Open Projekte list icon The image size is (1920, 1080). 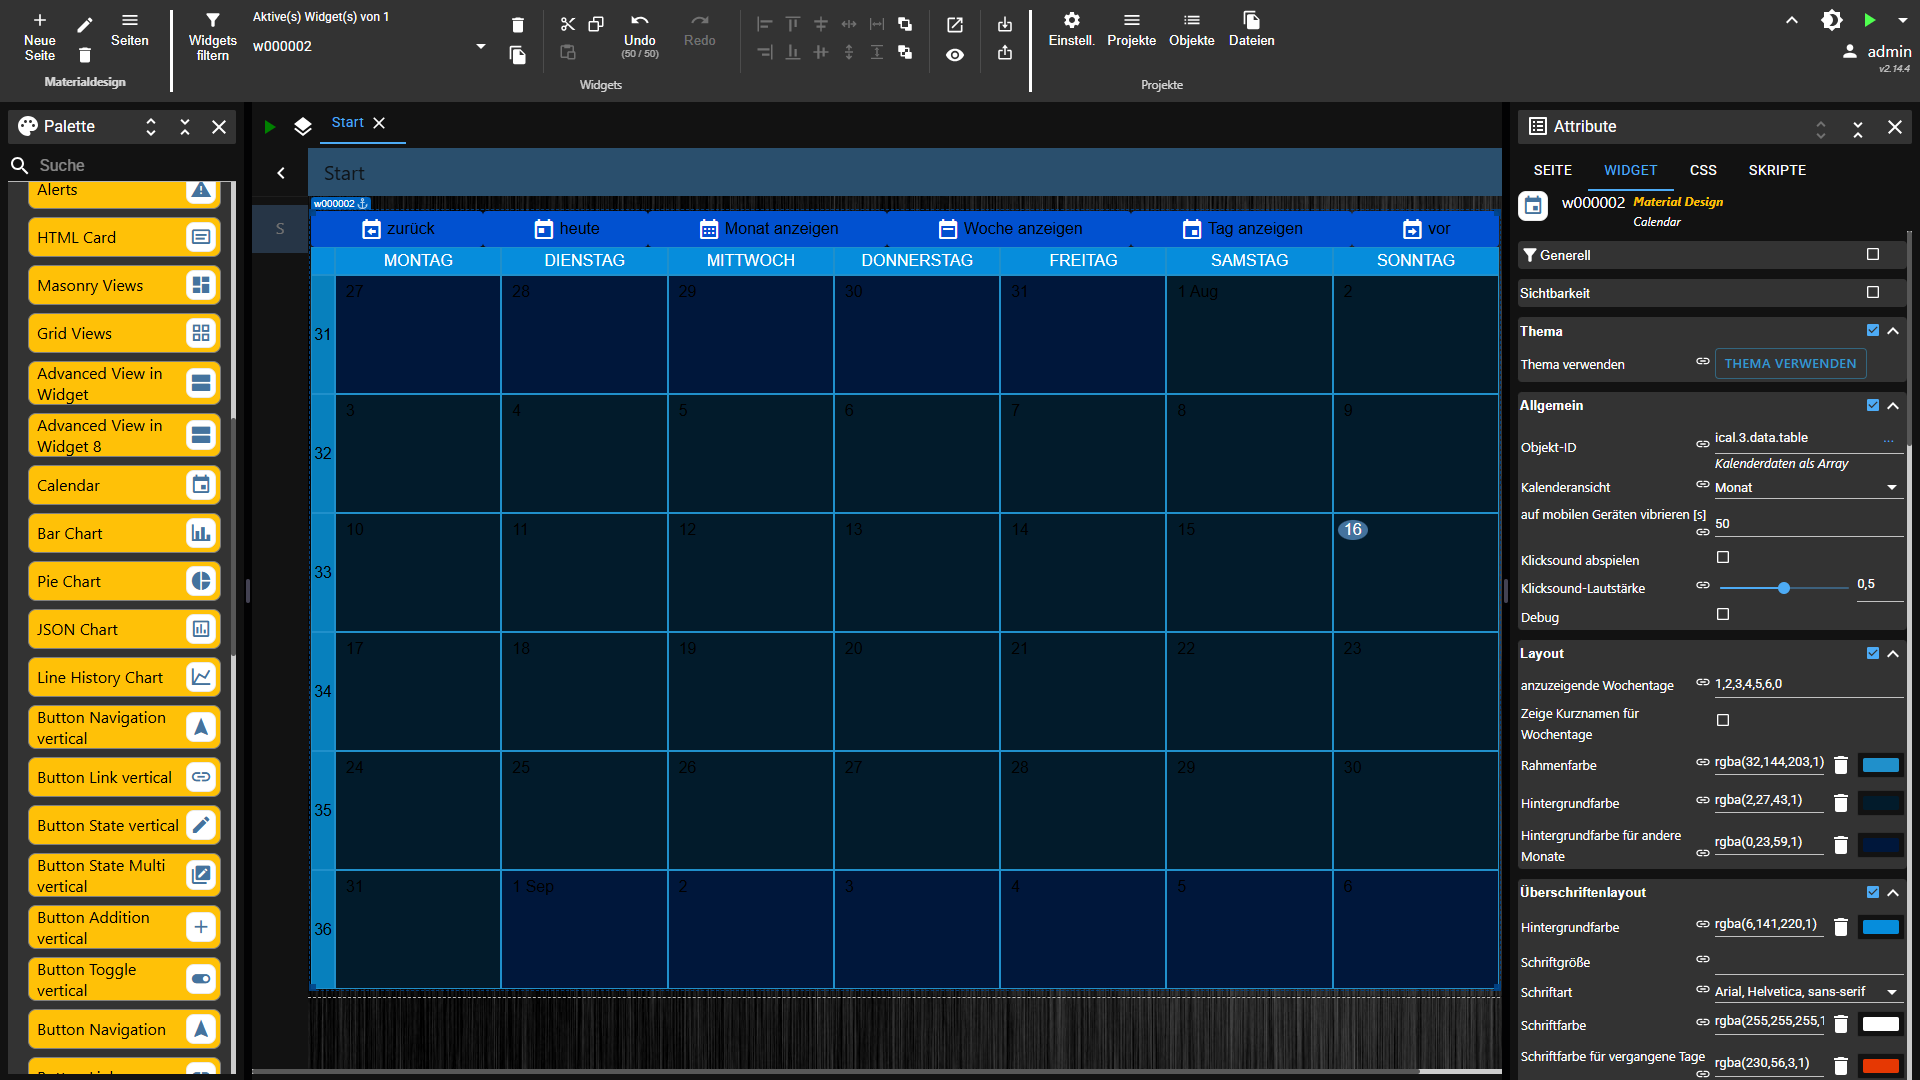[1132, 20]
